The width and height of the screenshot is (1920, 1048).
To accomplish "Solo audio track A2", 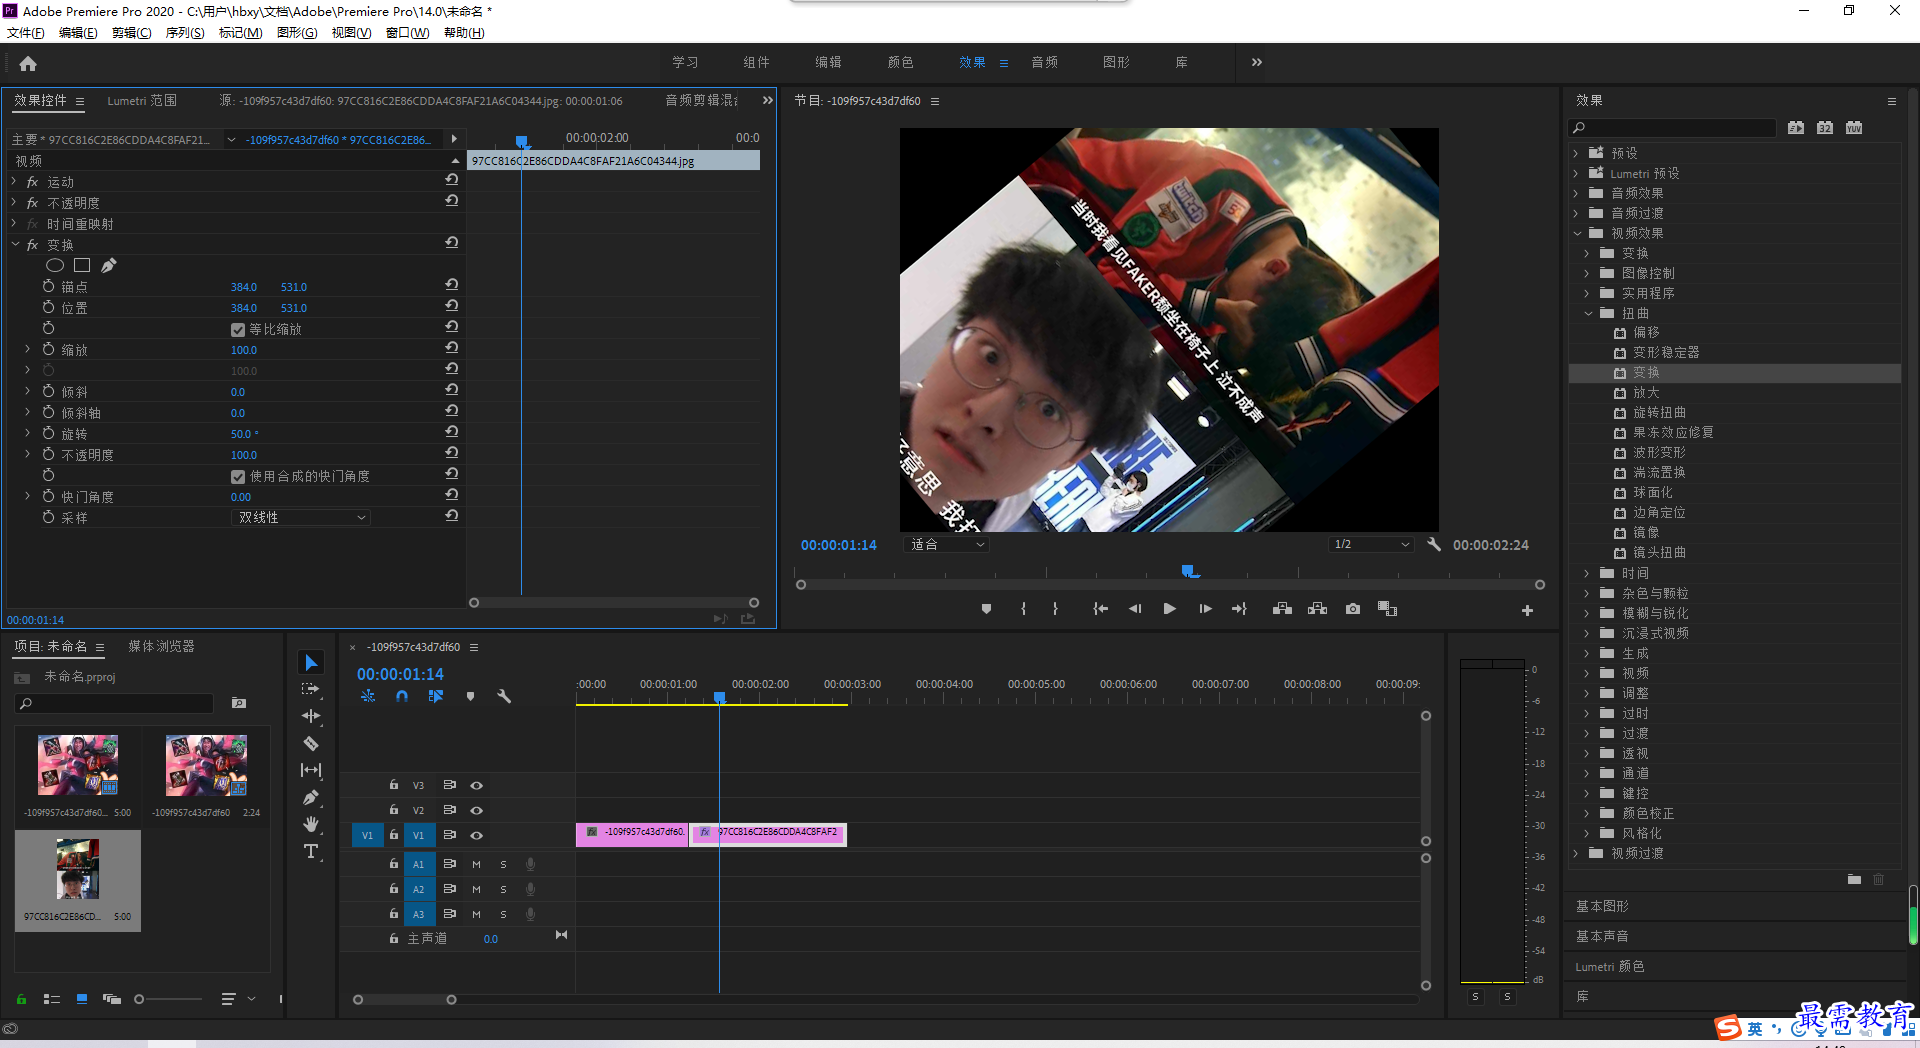I will click(x=503, y=889).
